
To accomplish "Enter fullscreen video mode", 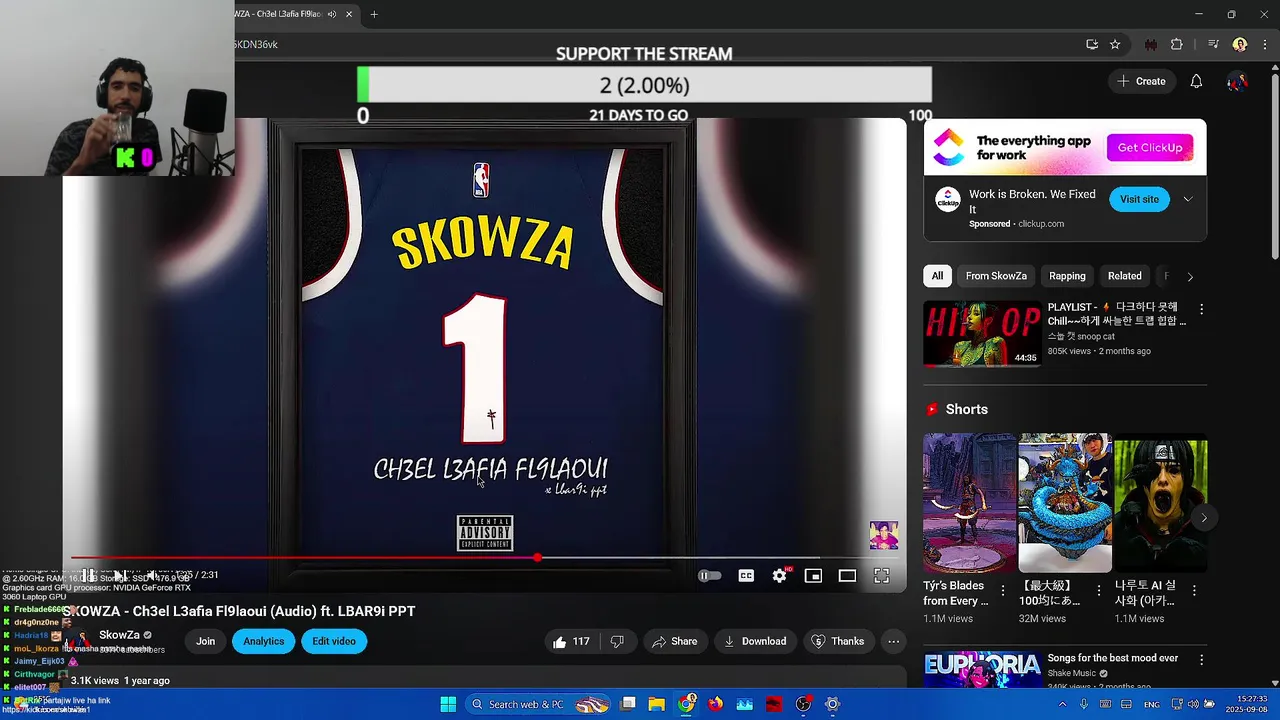I will (881, 576).
